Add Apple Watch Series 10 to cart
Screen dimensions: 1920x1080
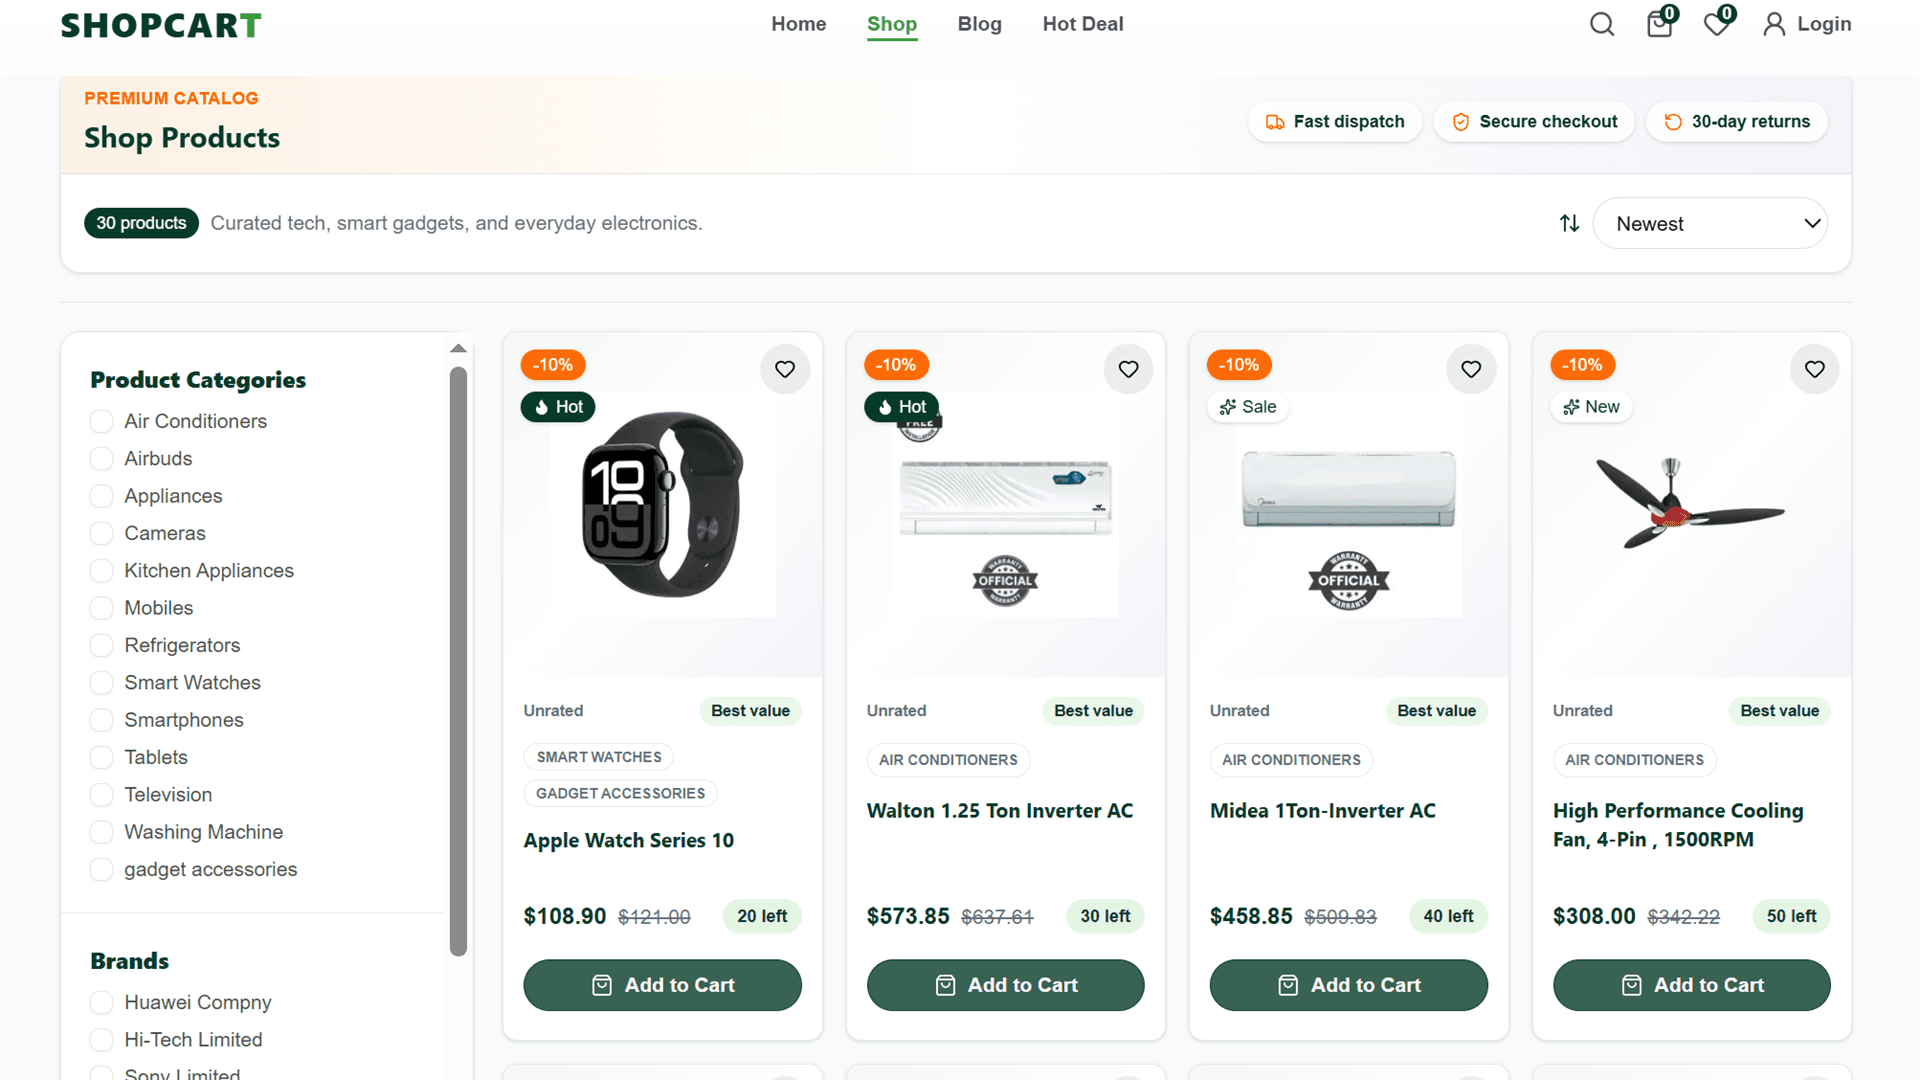(662, 985)
